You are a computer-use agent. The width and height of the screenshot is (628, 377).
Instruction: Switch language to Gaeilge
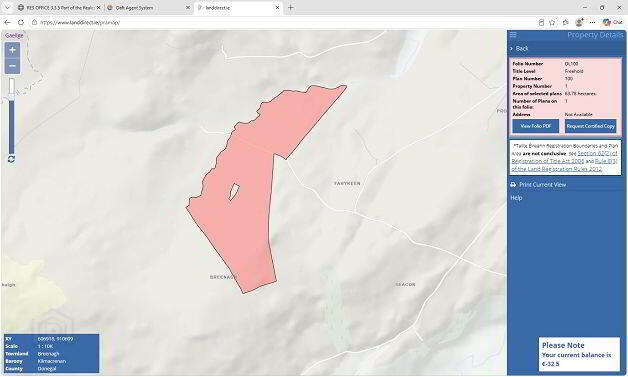tap(14, 35)
